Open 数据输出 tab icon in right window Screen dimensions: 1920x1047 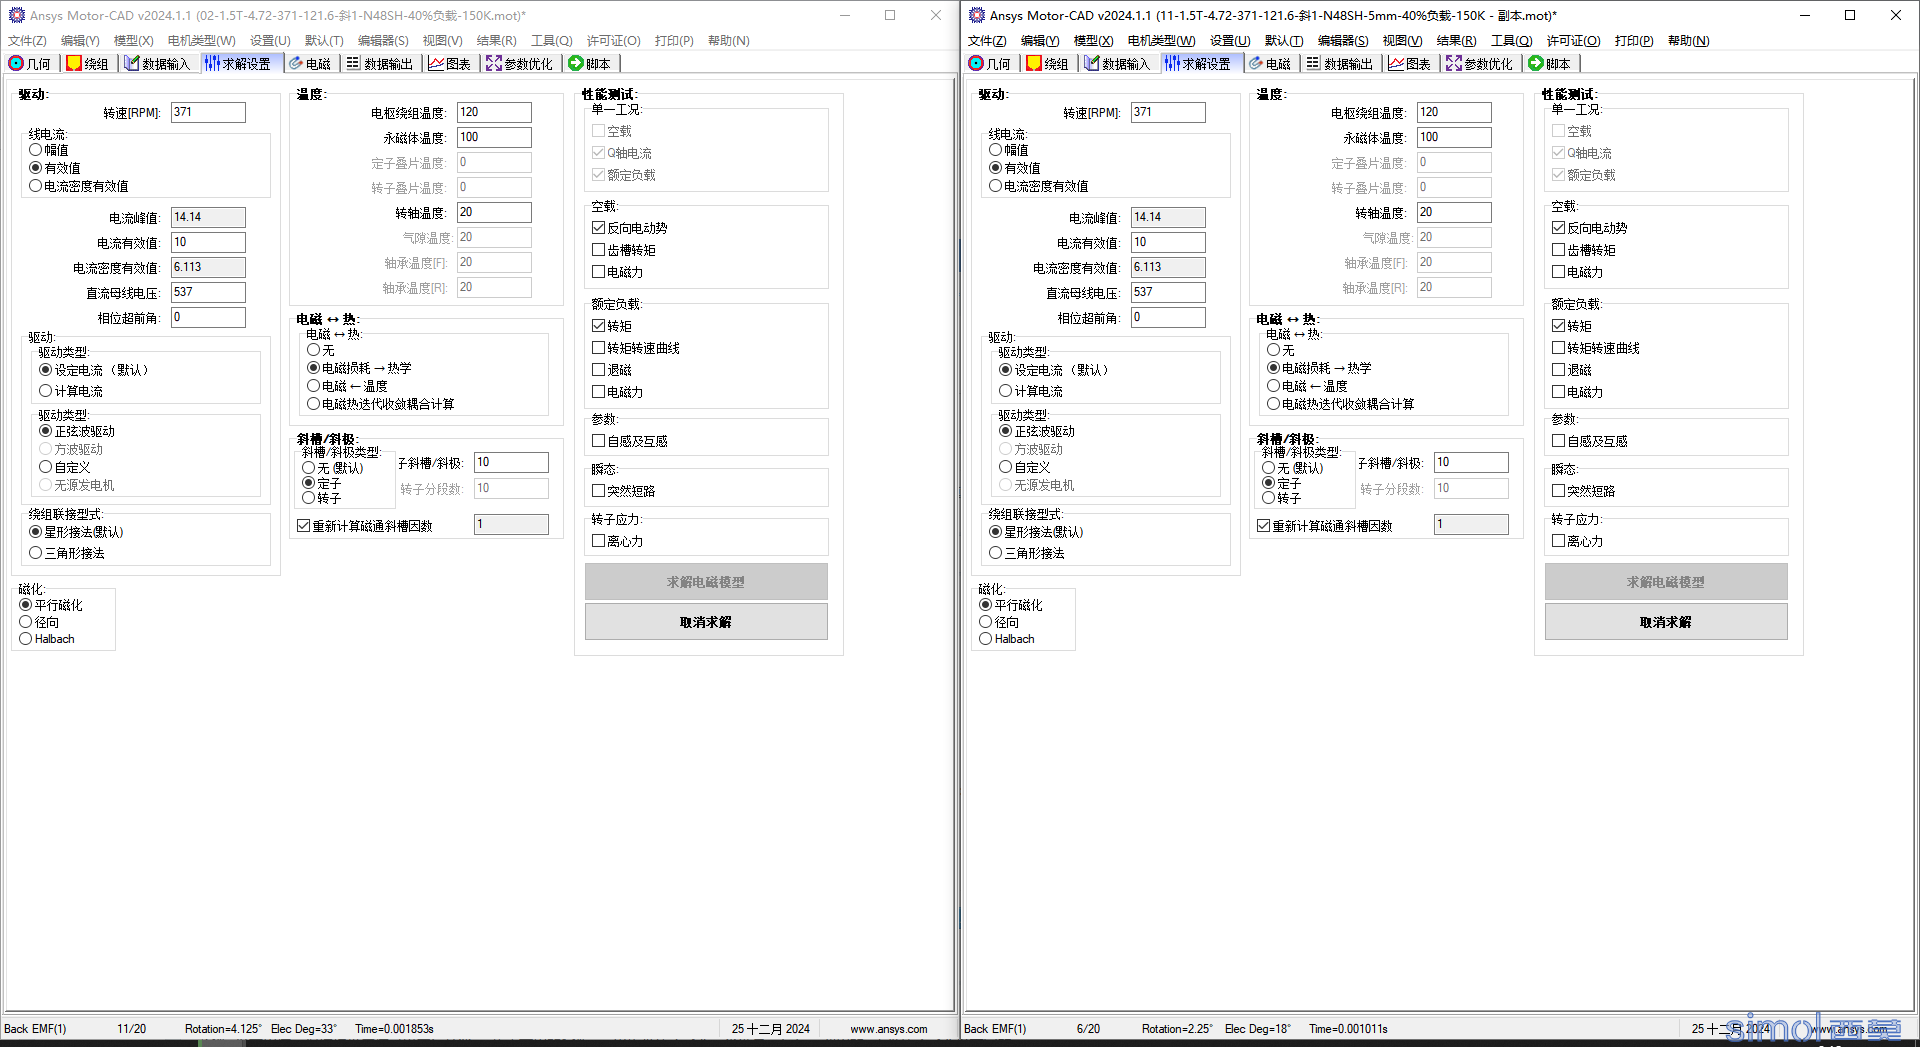(x=1313, y=63)
